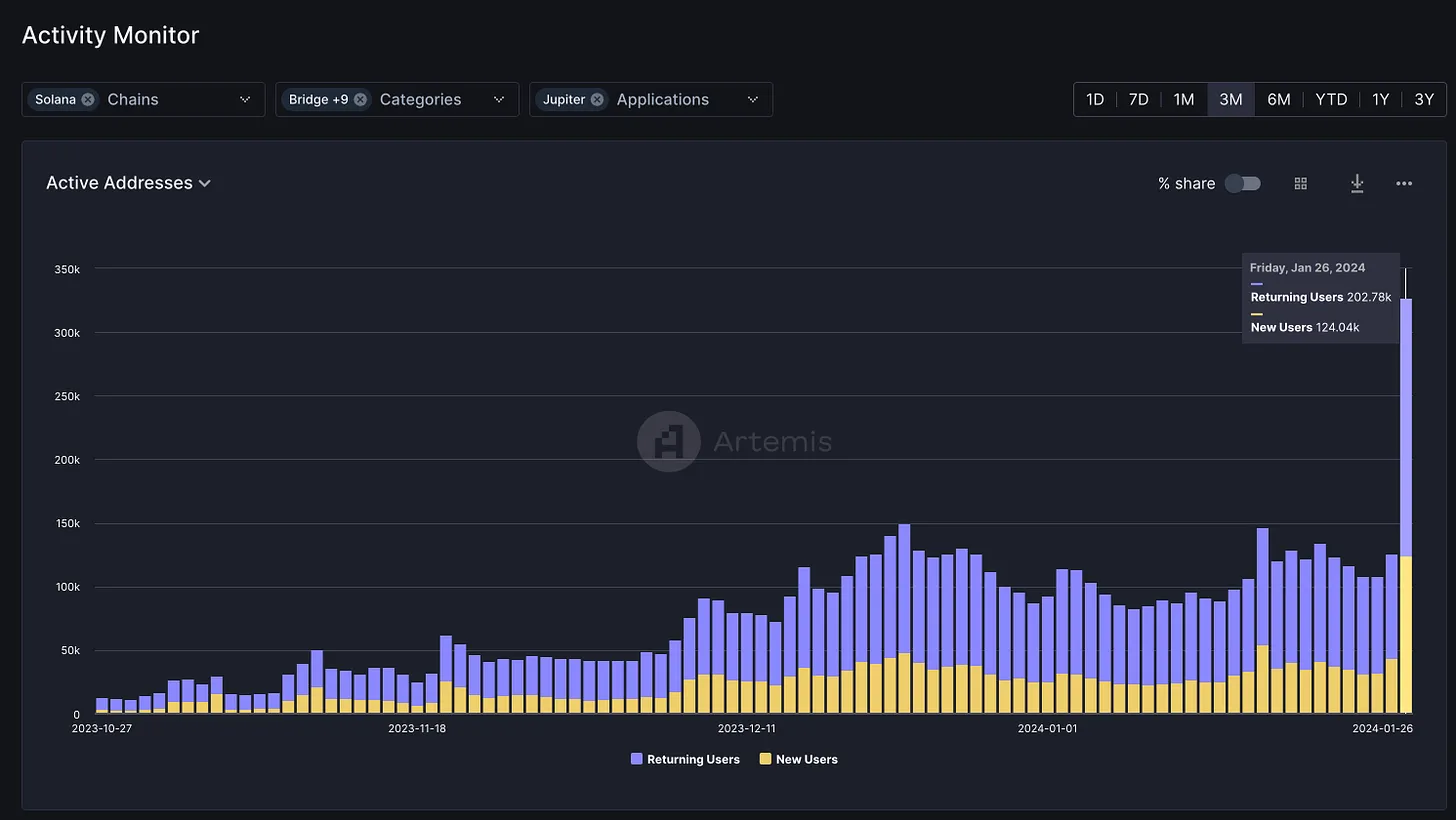Select the 1D time range
The image size is (1456, 820).
tap(1095, 99)
